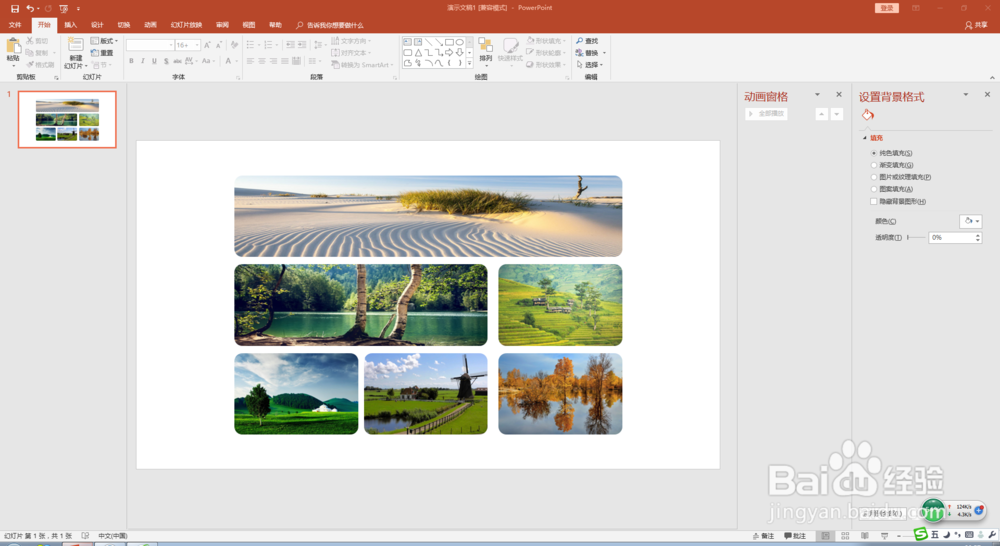Expand the shapes gallery more arrow
The image size is (1000, 546).
[x=469, y=63]
